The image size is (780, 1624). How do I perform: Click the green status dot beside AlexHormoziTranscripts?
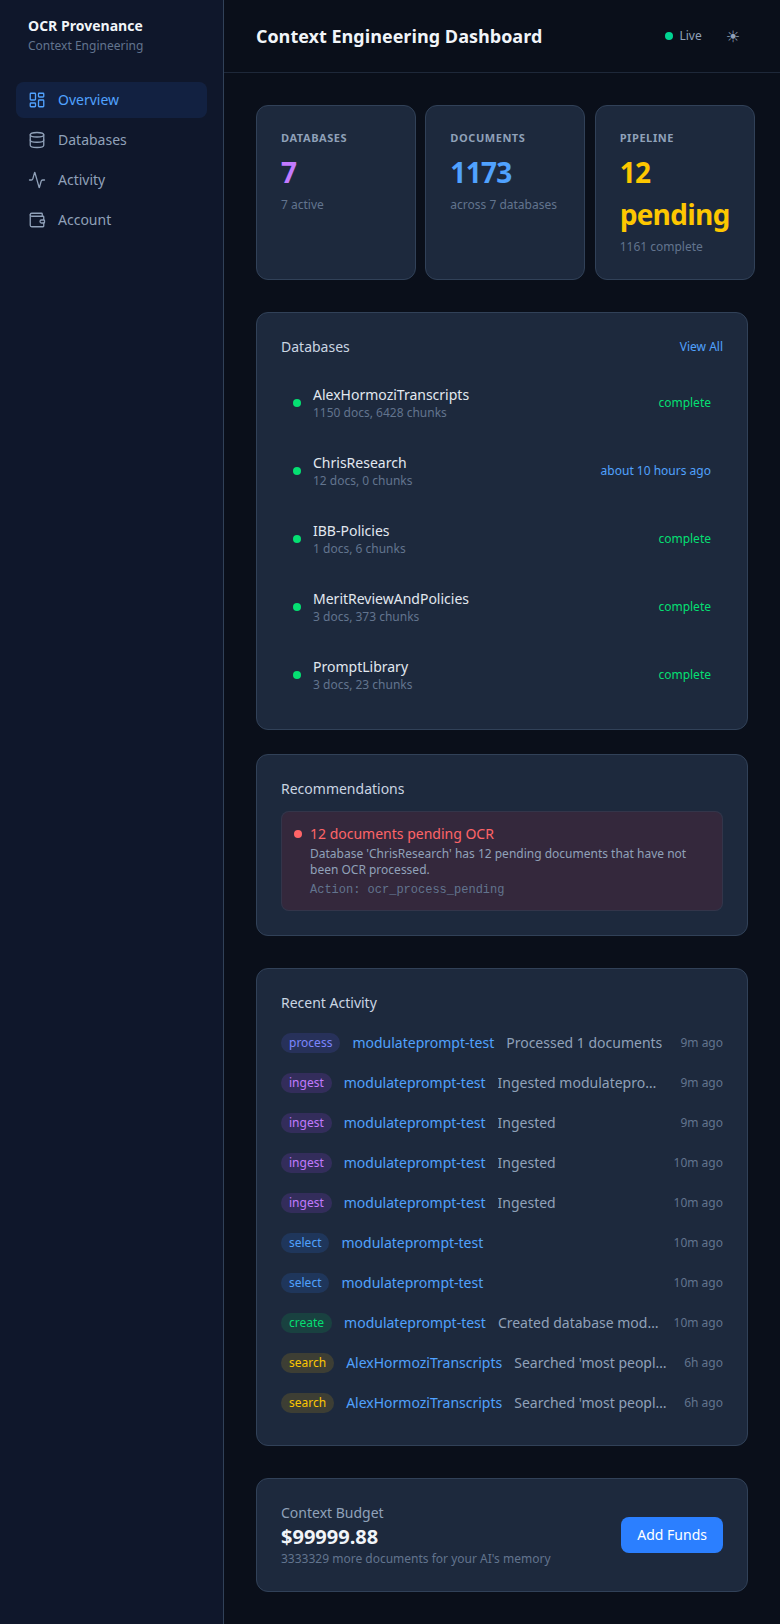coord(297,403)
